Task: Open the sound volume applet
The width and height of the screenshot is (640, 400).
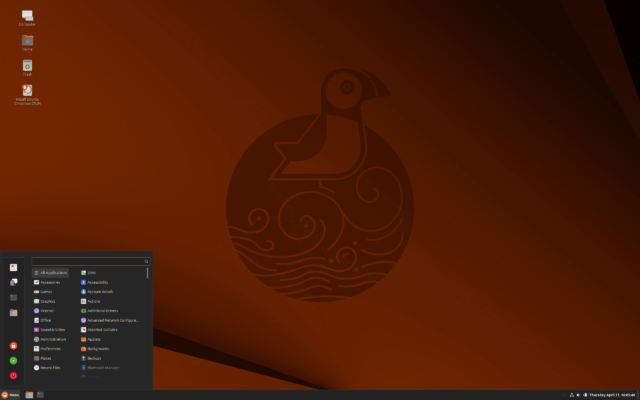Action: (x=578, y=395)
